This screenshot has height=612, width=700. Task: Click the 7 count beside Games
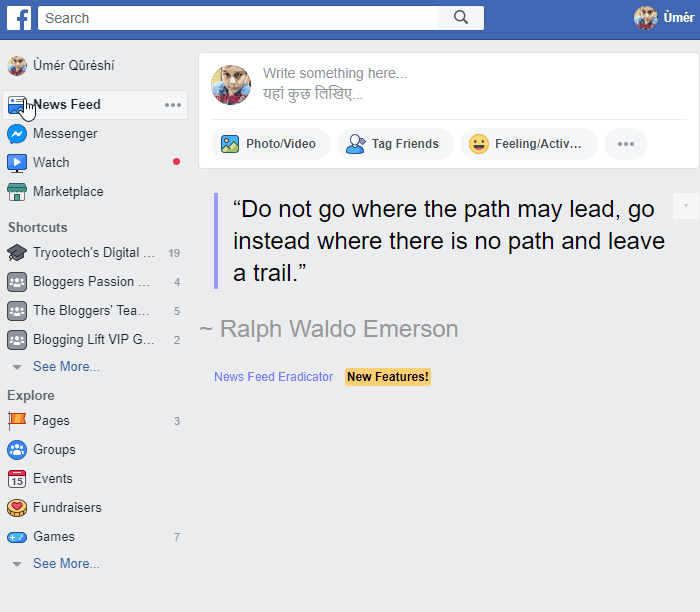tap(177, 537)
